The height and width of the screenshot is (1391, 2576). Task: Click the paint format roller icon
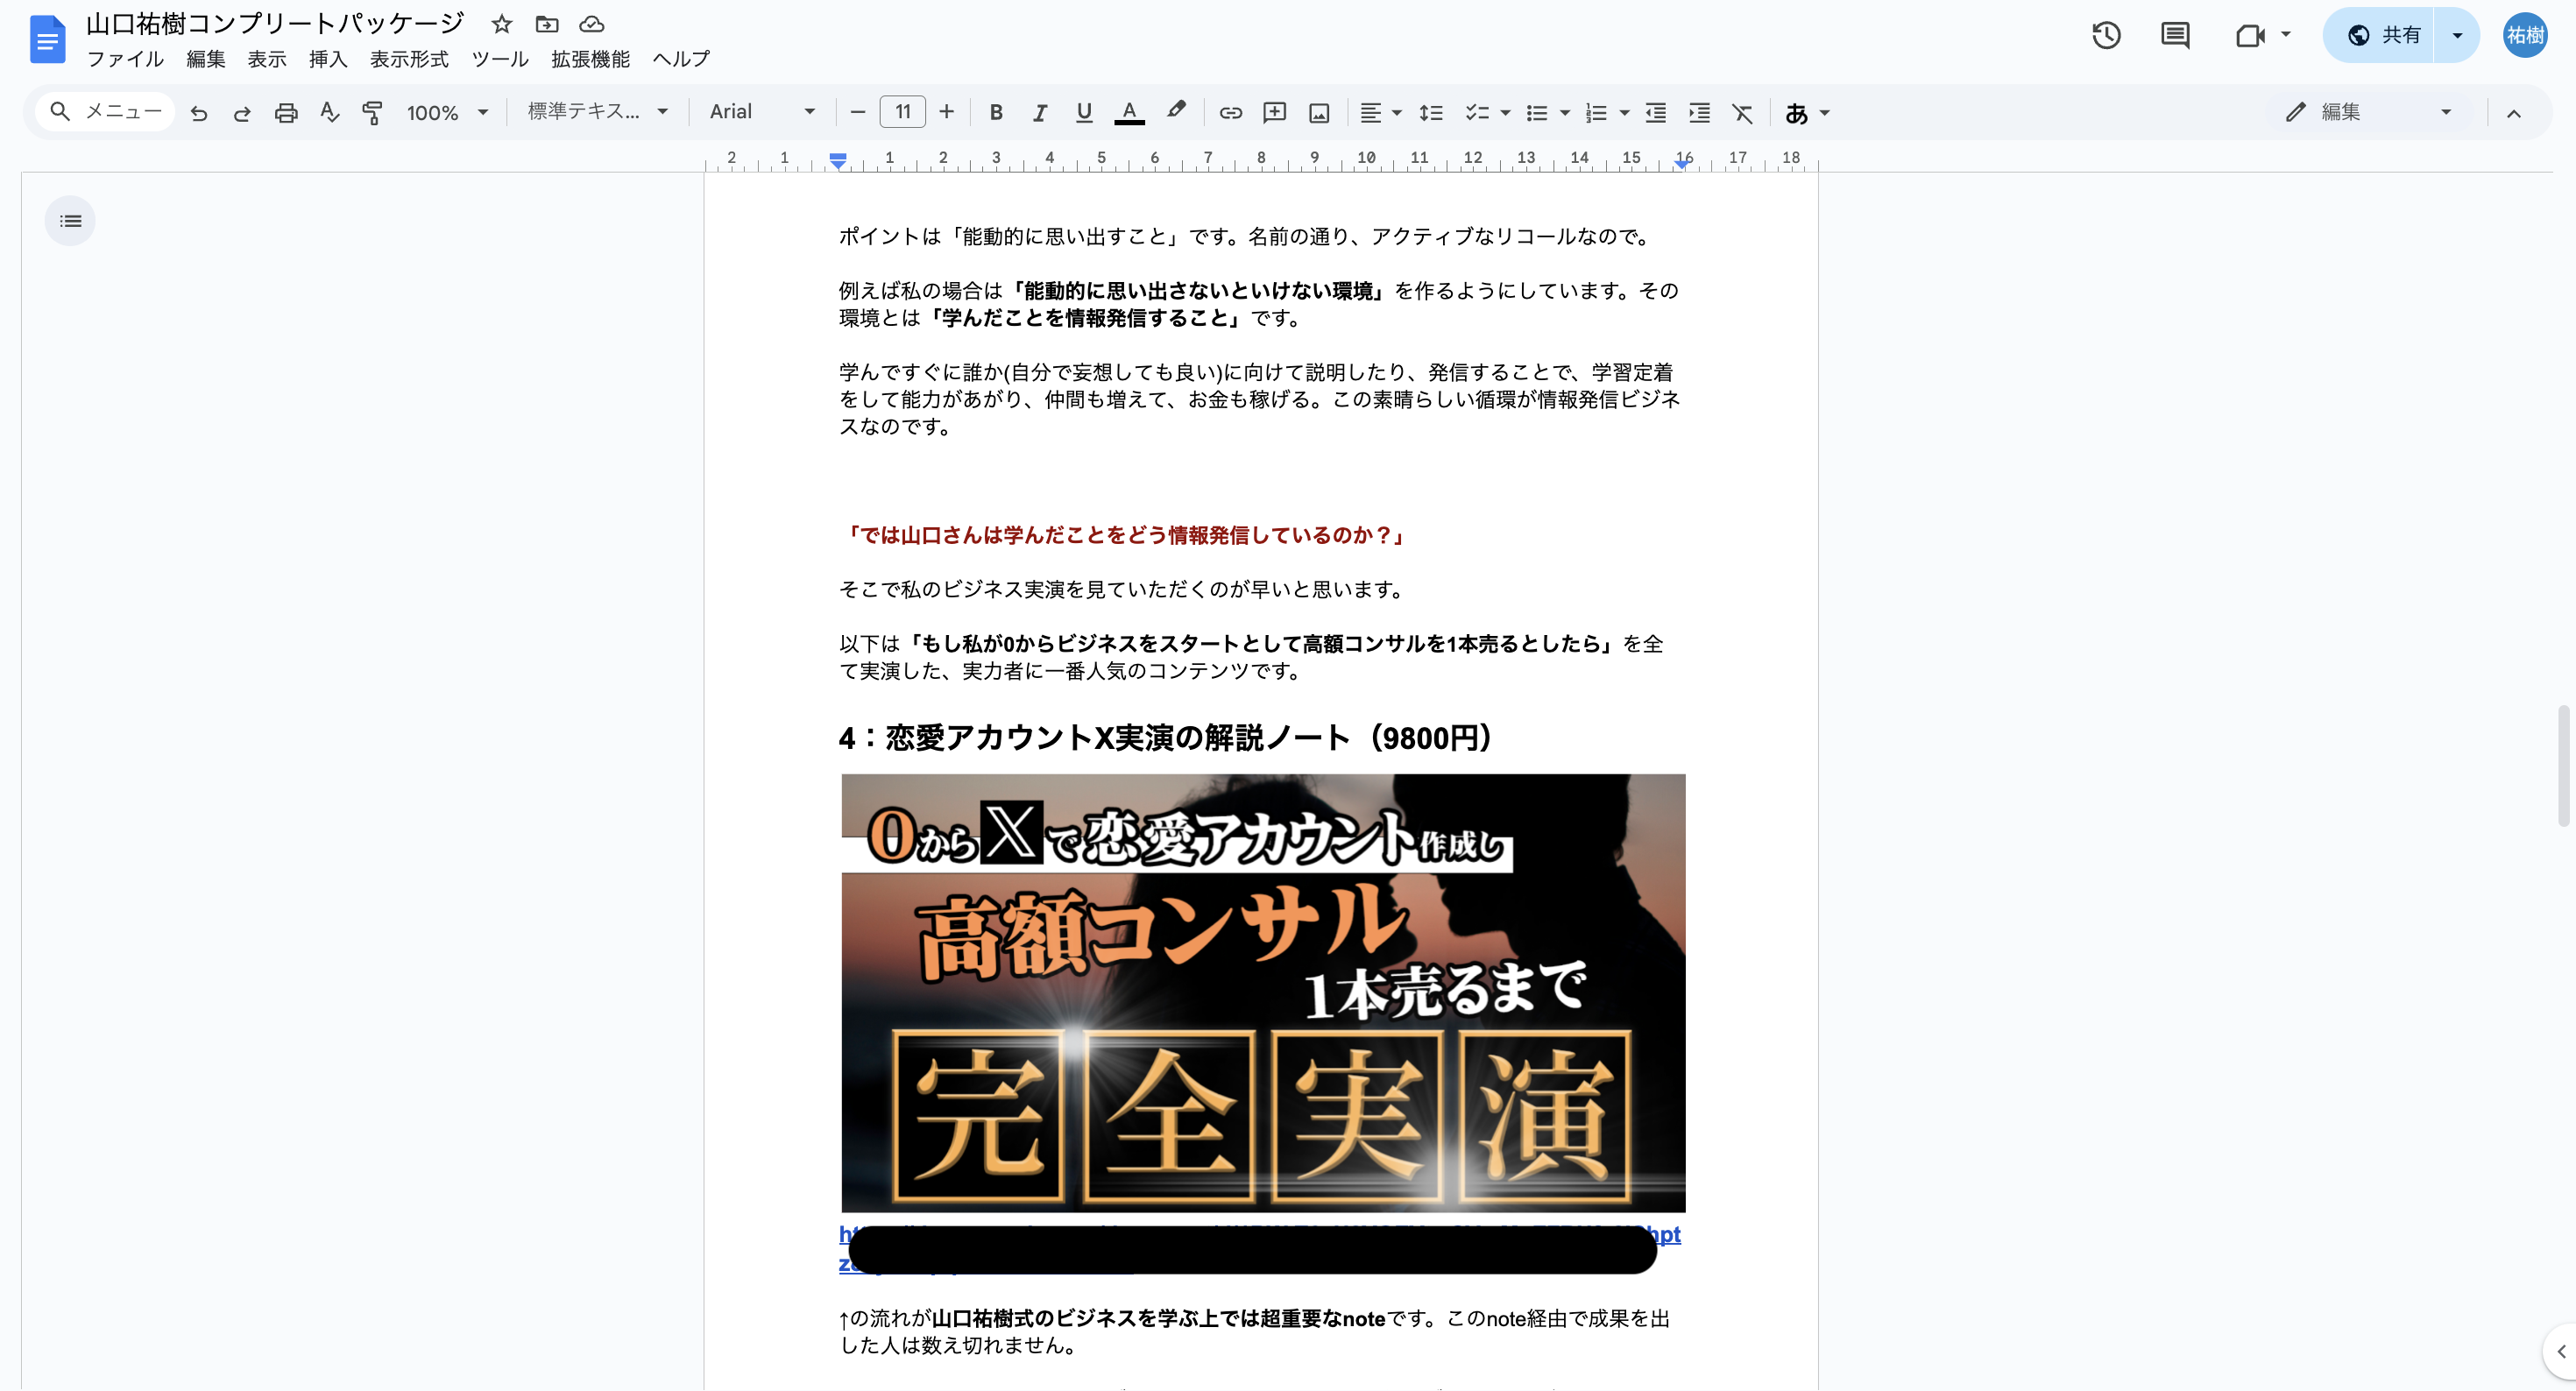[x=372, y=113]
